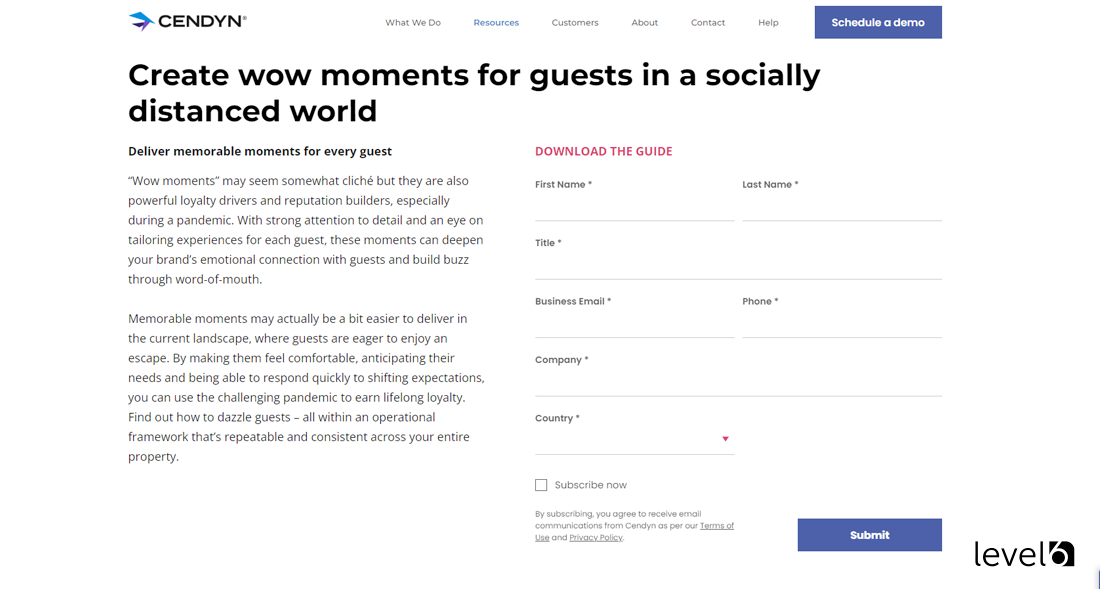Open the Terms of Use link

point(717,525)
